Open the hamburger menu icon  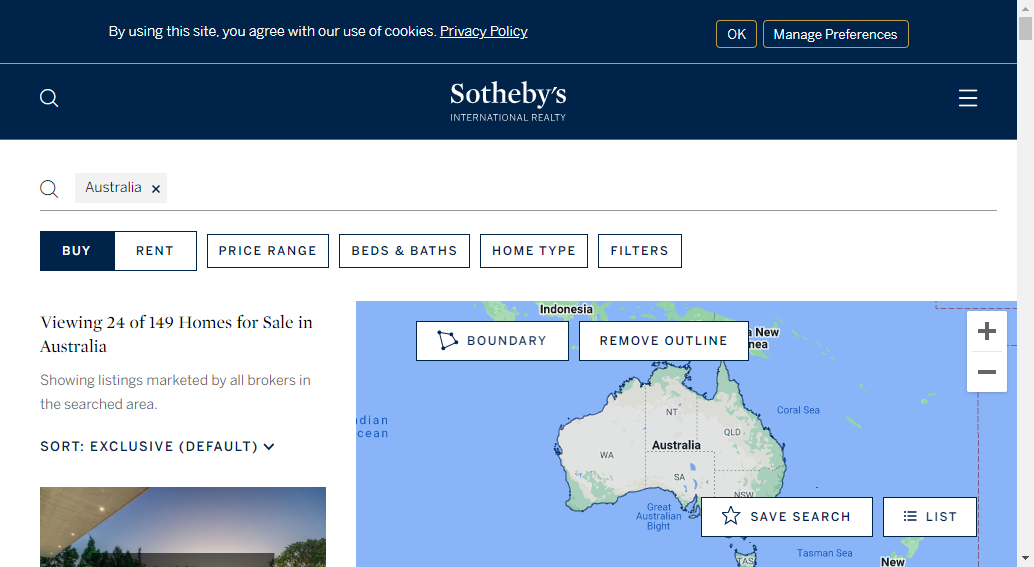pos(967,98)
